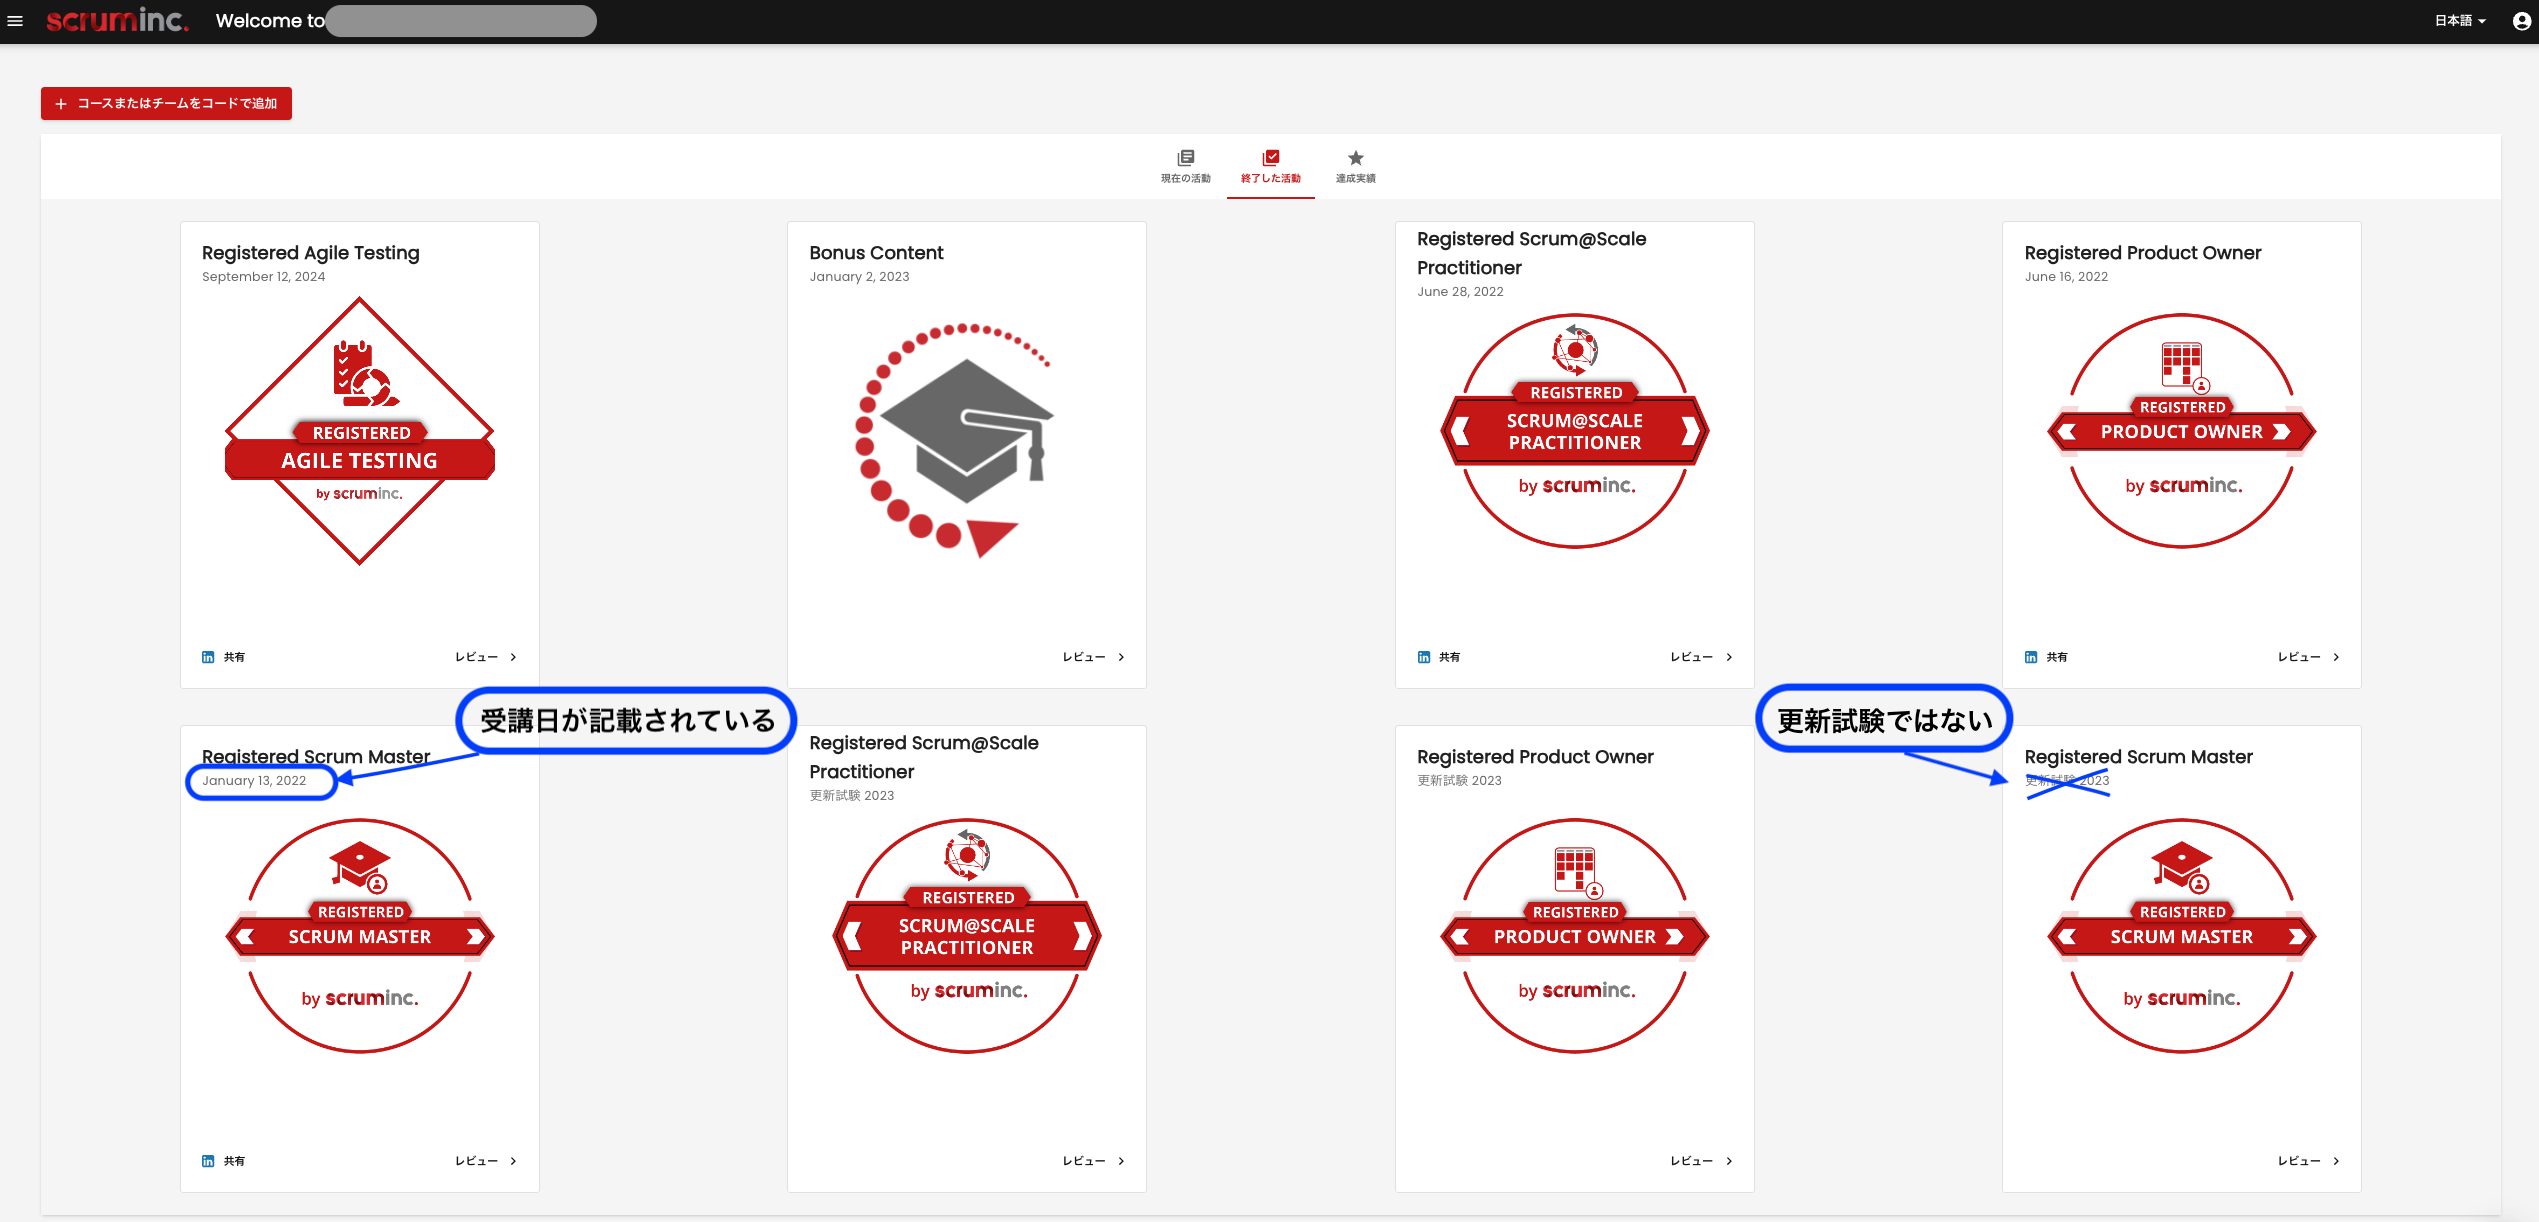Image resolution: width=2539 pixels, height=1222 pixels.
Task: Click the Scrum Inc. logo
Action: 117,20
